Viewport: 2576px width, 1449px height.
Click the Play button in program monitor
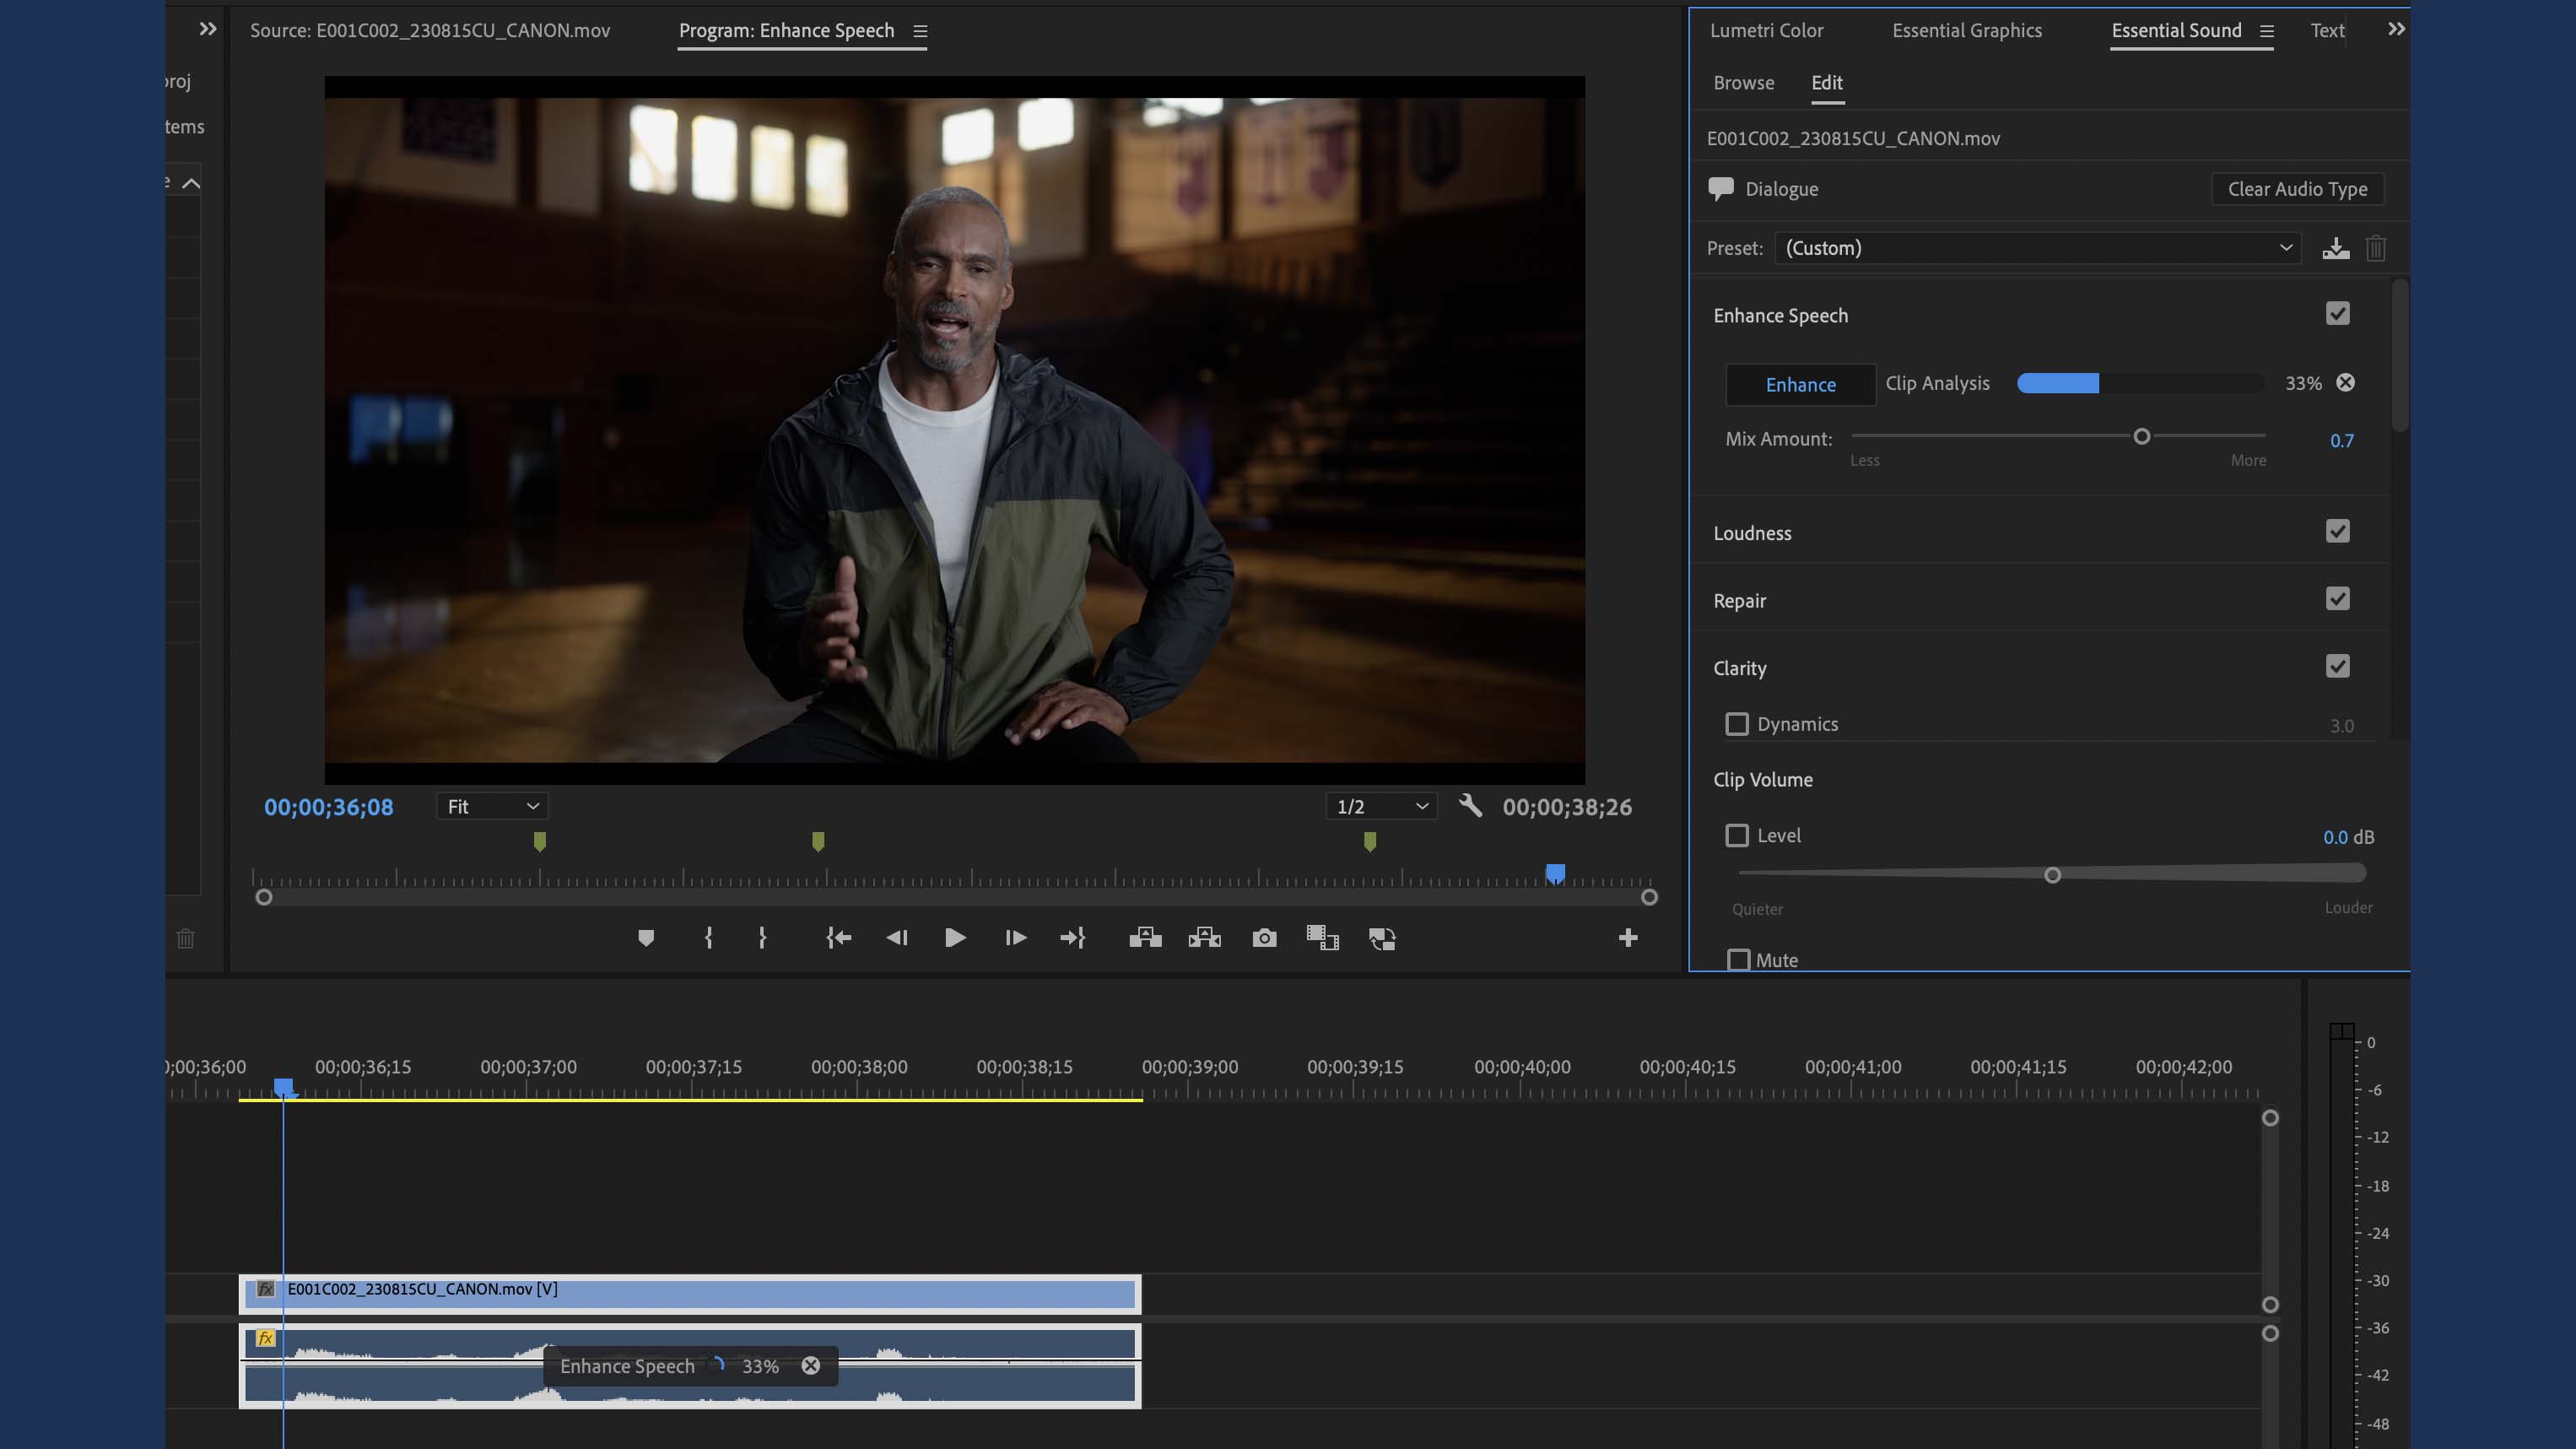pyautogui.click(x=953, y=938)
